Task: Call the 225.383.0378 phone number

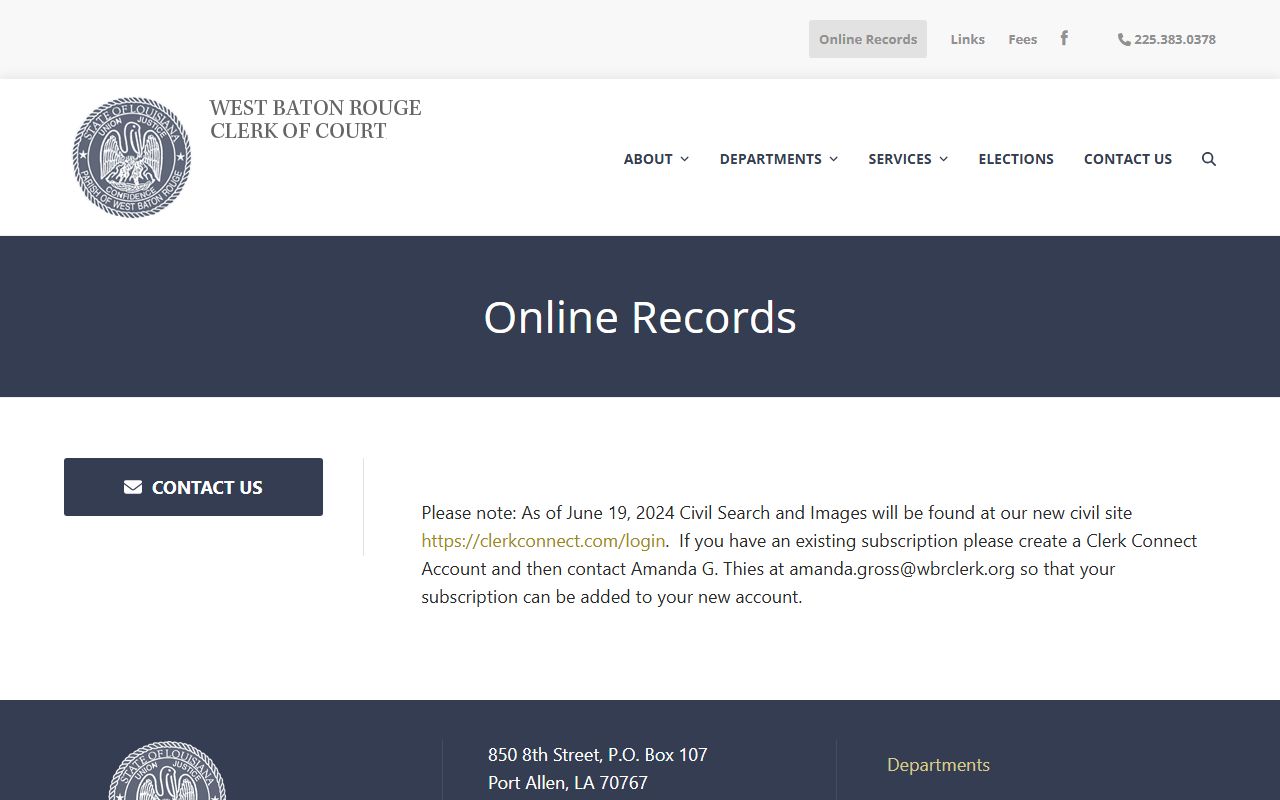Action: (1175, 39)
